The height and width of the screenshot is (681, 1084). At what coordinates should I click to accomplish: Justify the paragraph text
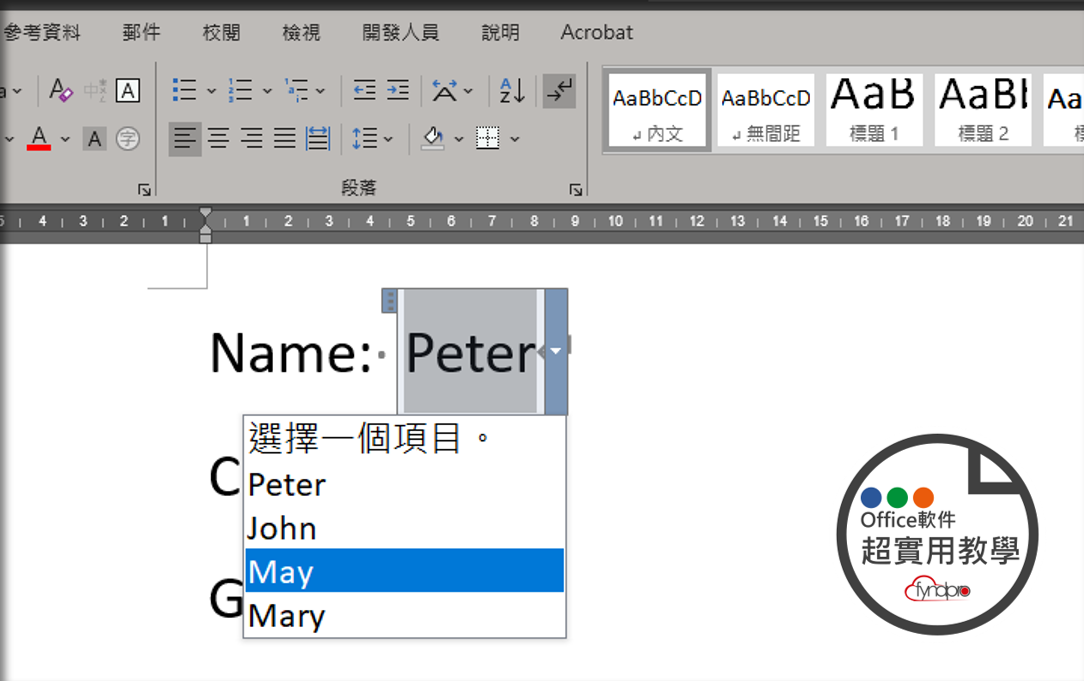[285, 139]
